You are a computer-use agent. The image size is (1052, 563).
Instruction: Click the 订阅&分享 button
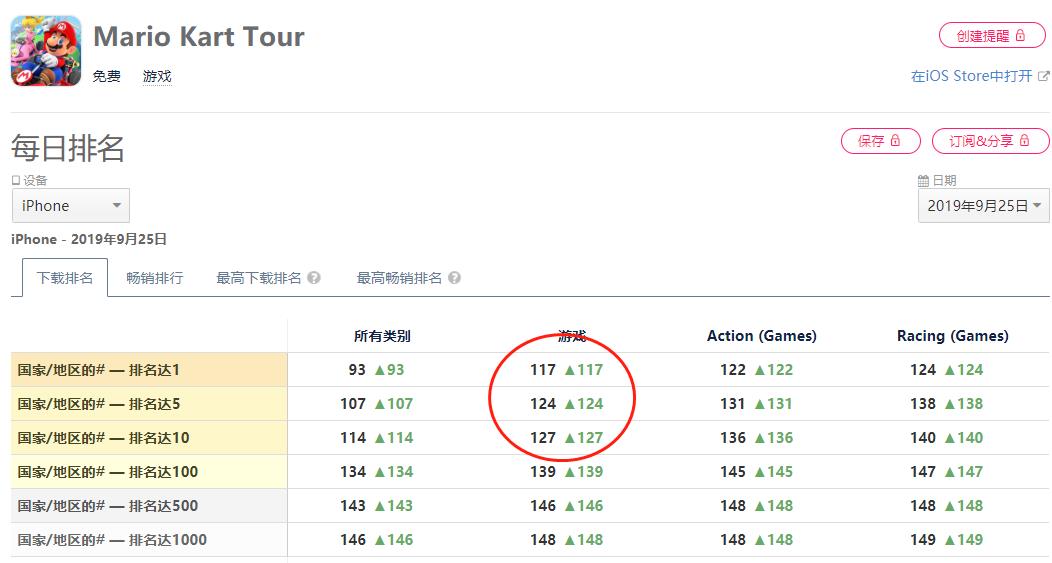coord(990,140)
